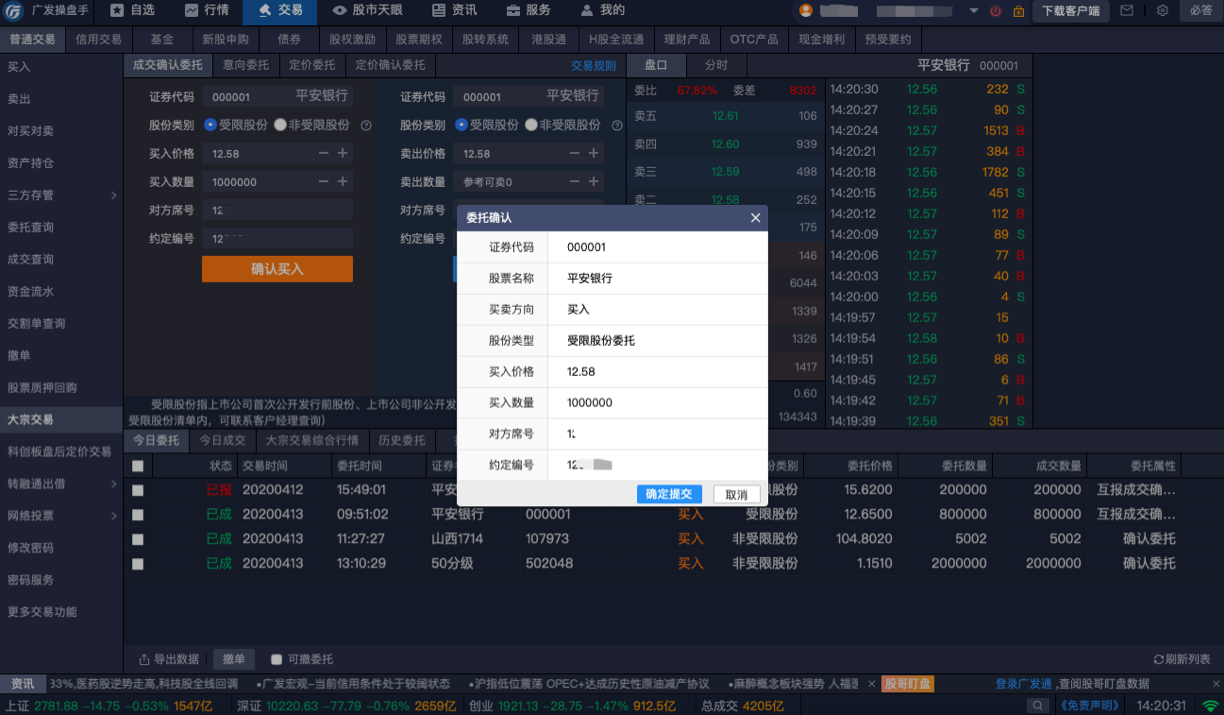Open 行情 chart tab in top navigation
Viewport: 1224px width, 715px height.
206,10
